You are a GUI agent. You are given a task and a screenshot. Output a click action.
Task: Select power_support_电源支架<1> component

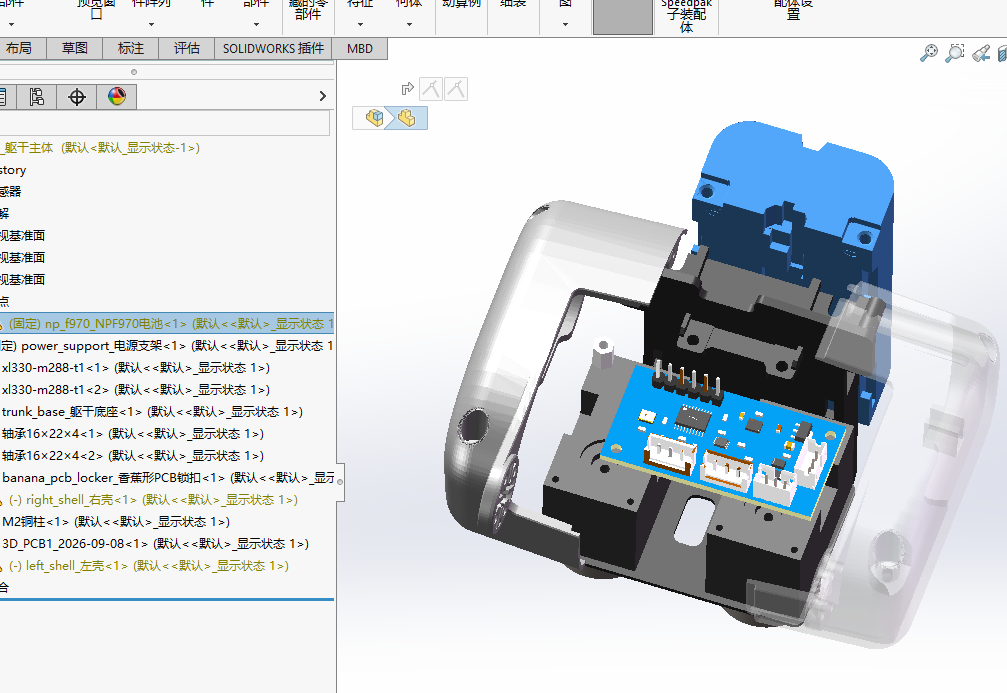[167, 346]
